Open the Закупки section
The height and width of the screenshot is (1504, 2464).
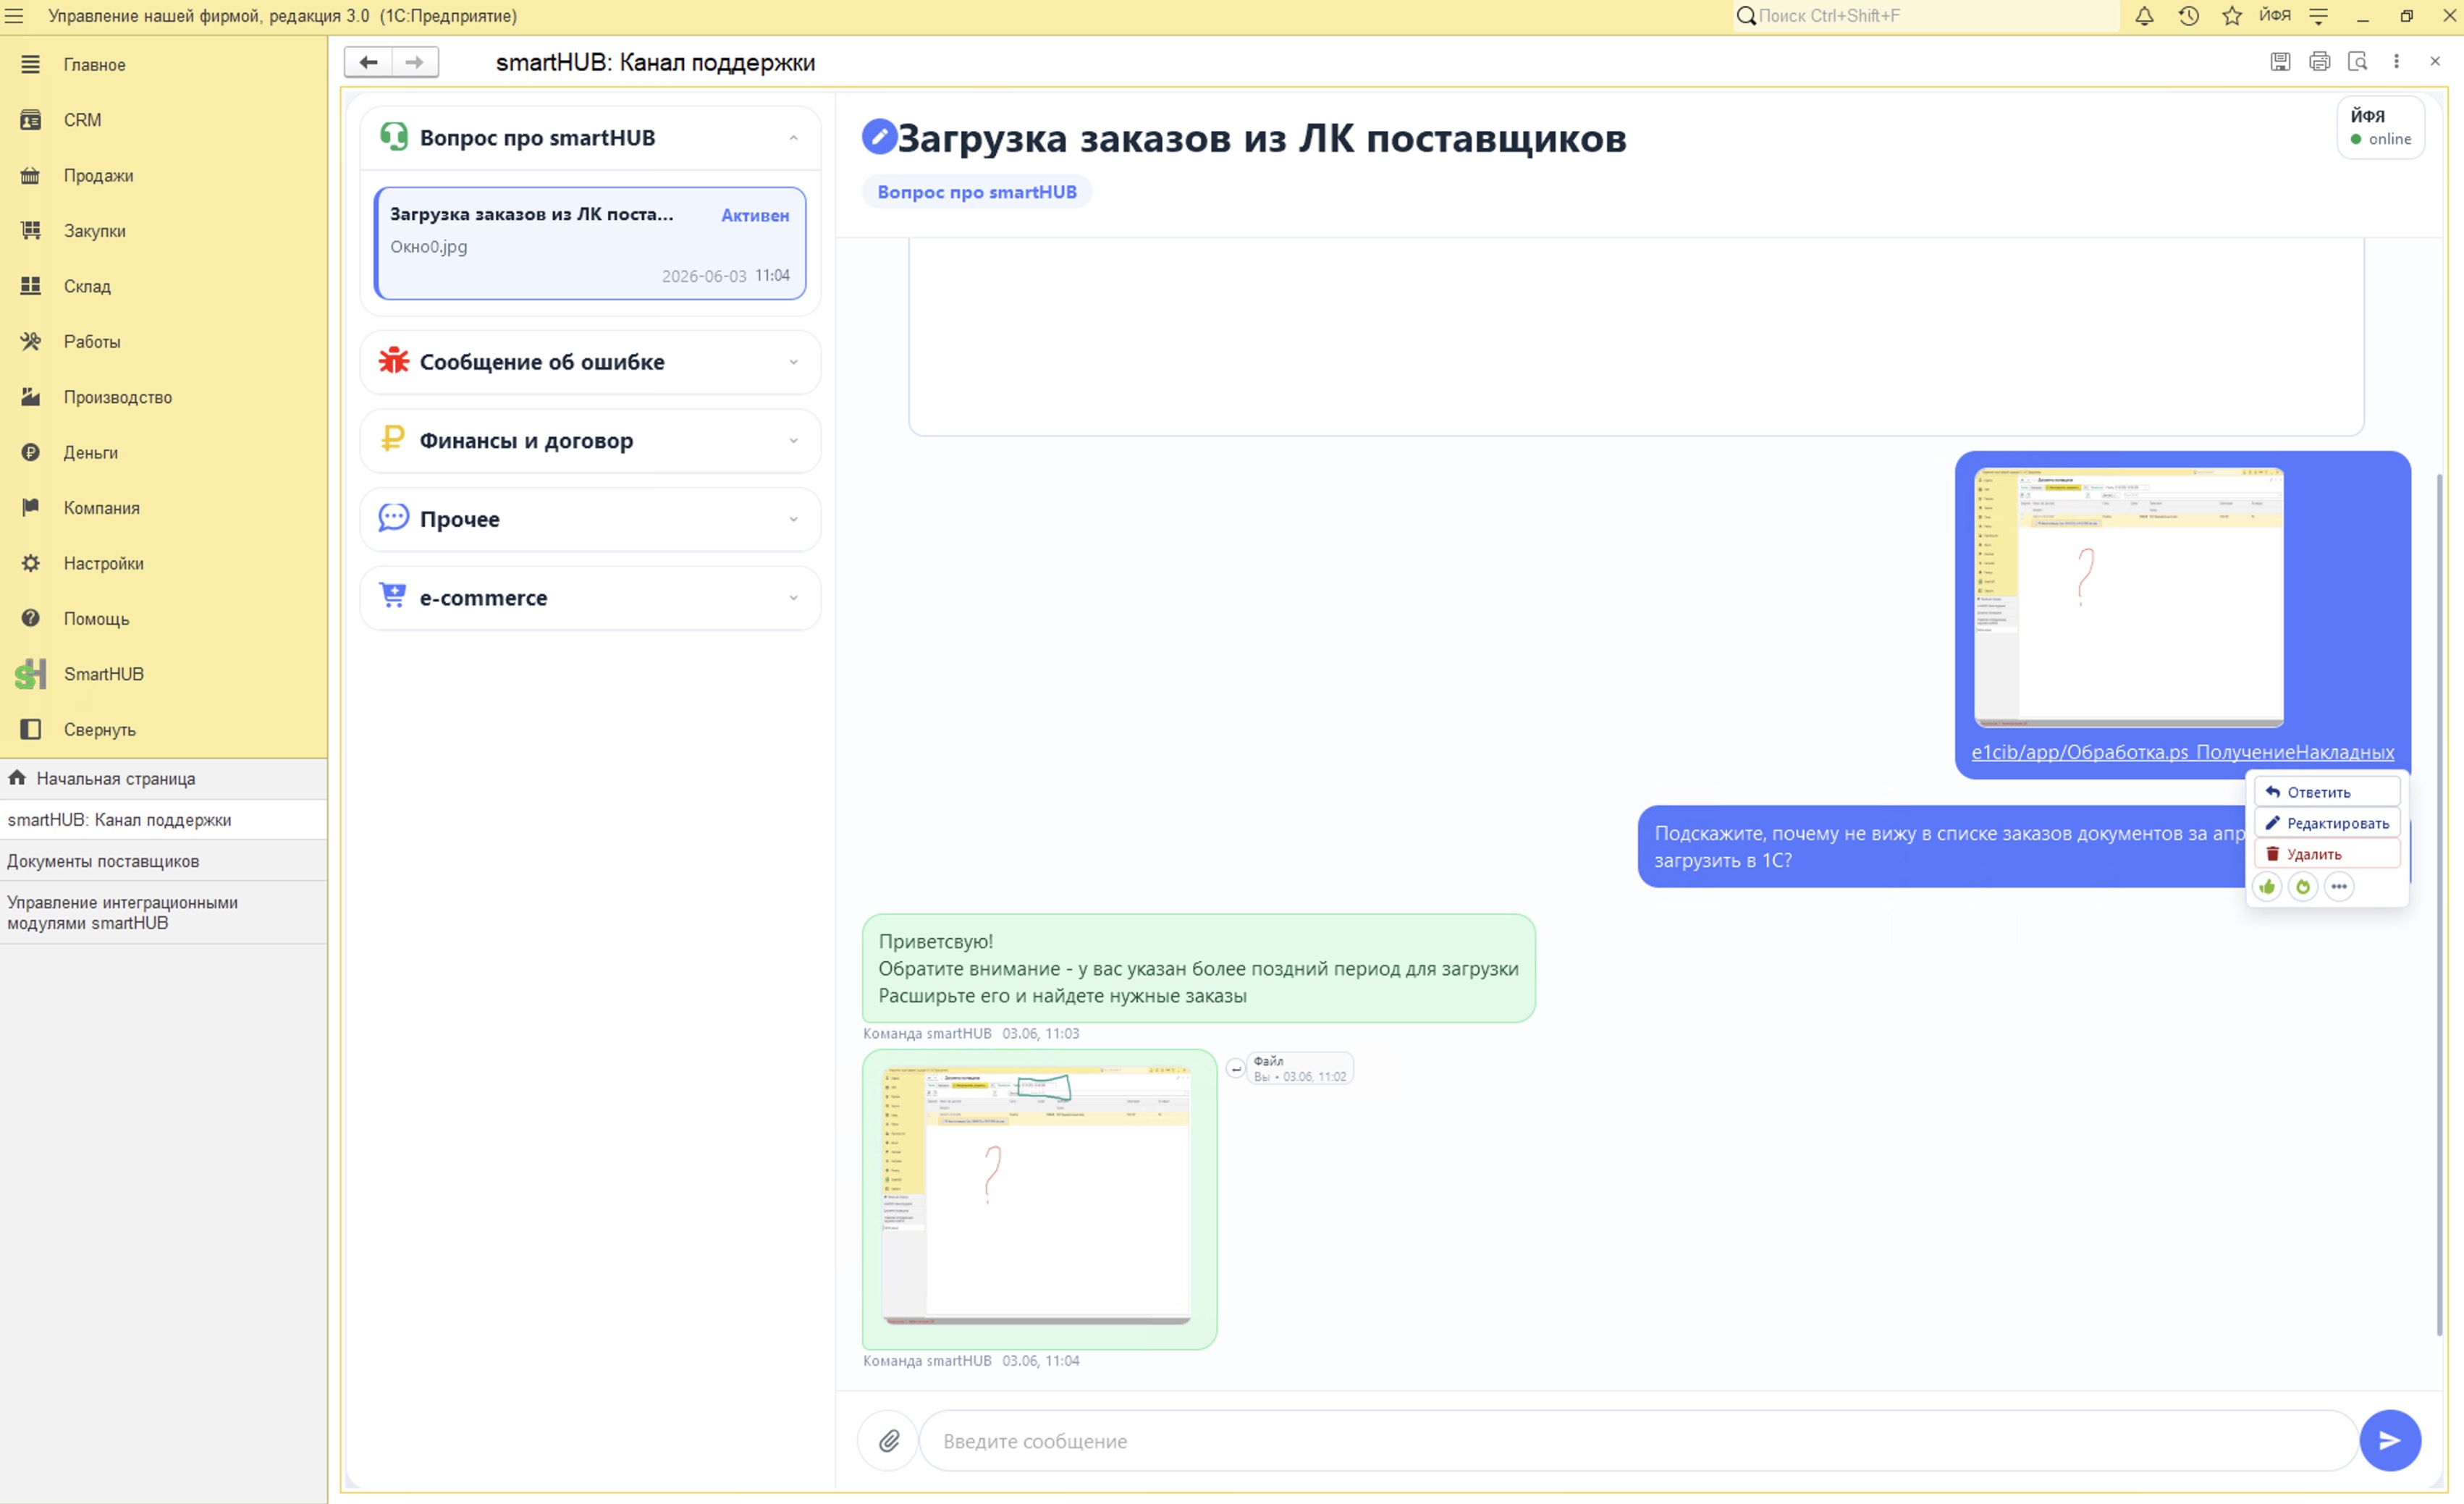tap(164, 231)
